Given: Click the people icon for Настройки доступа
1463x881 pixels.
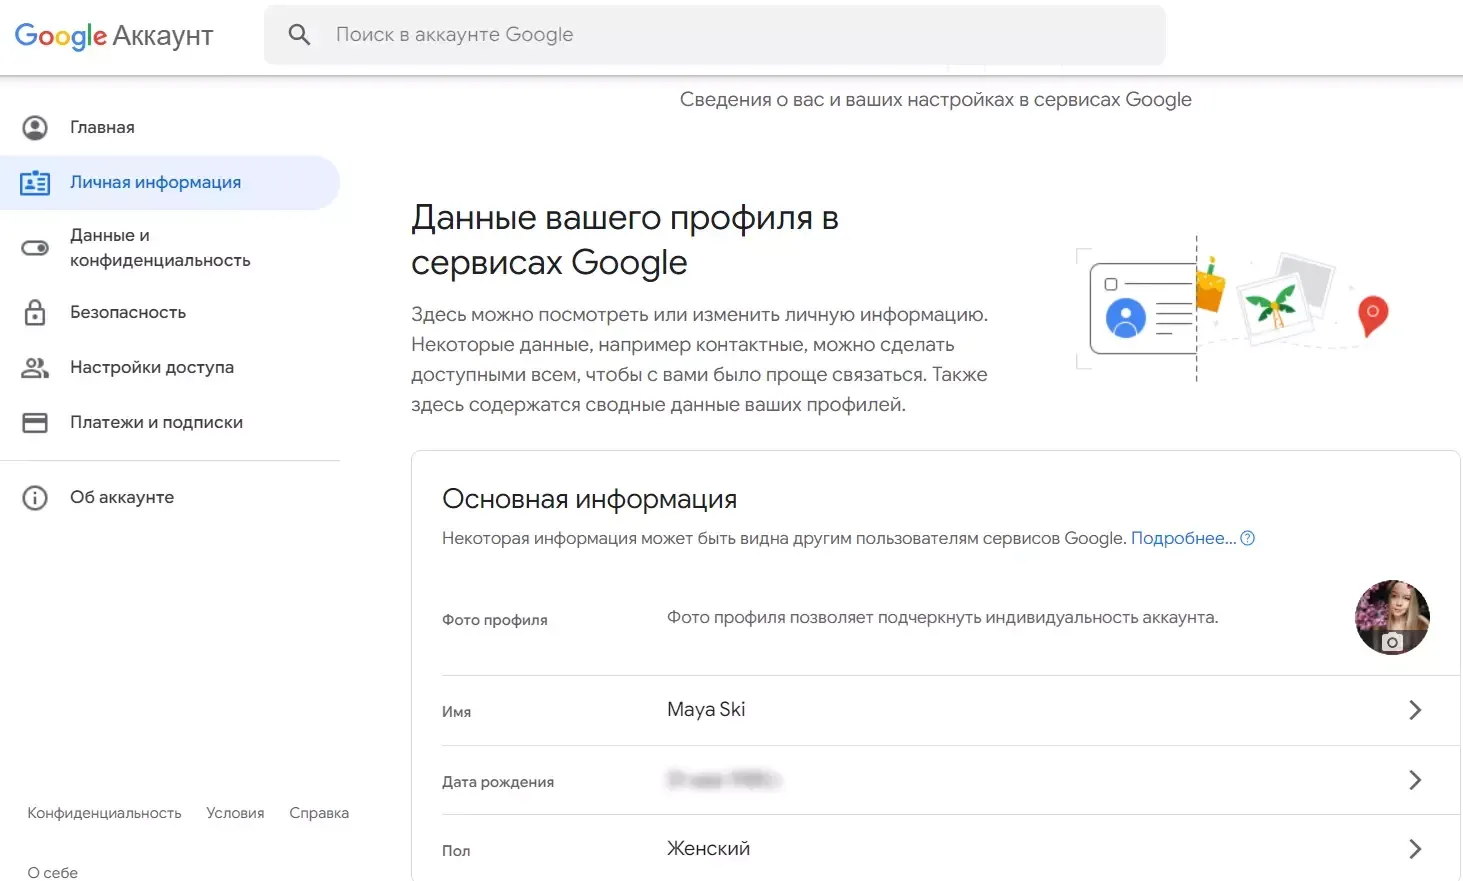Looking at the screenshot, I should [35, 368].
